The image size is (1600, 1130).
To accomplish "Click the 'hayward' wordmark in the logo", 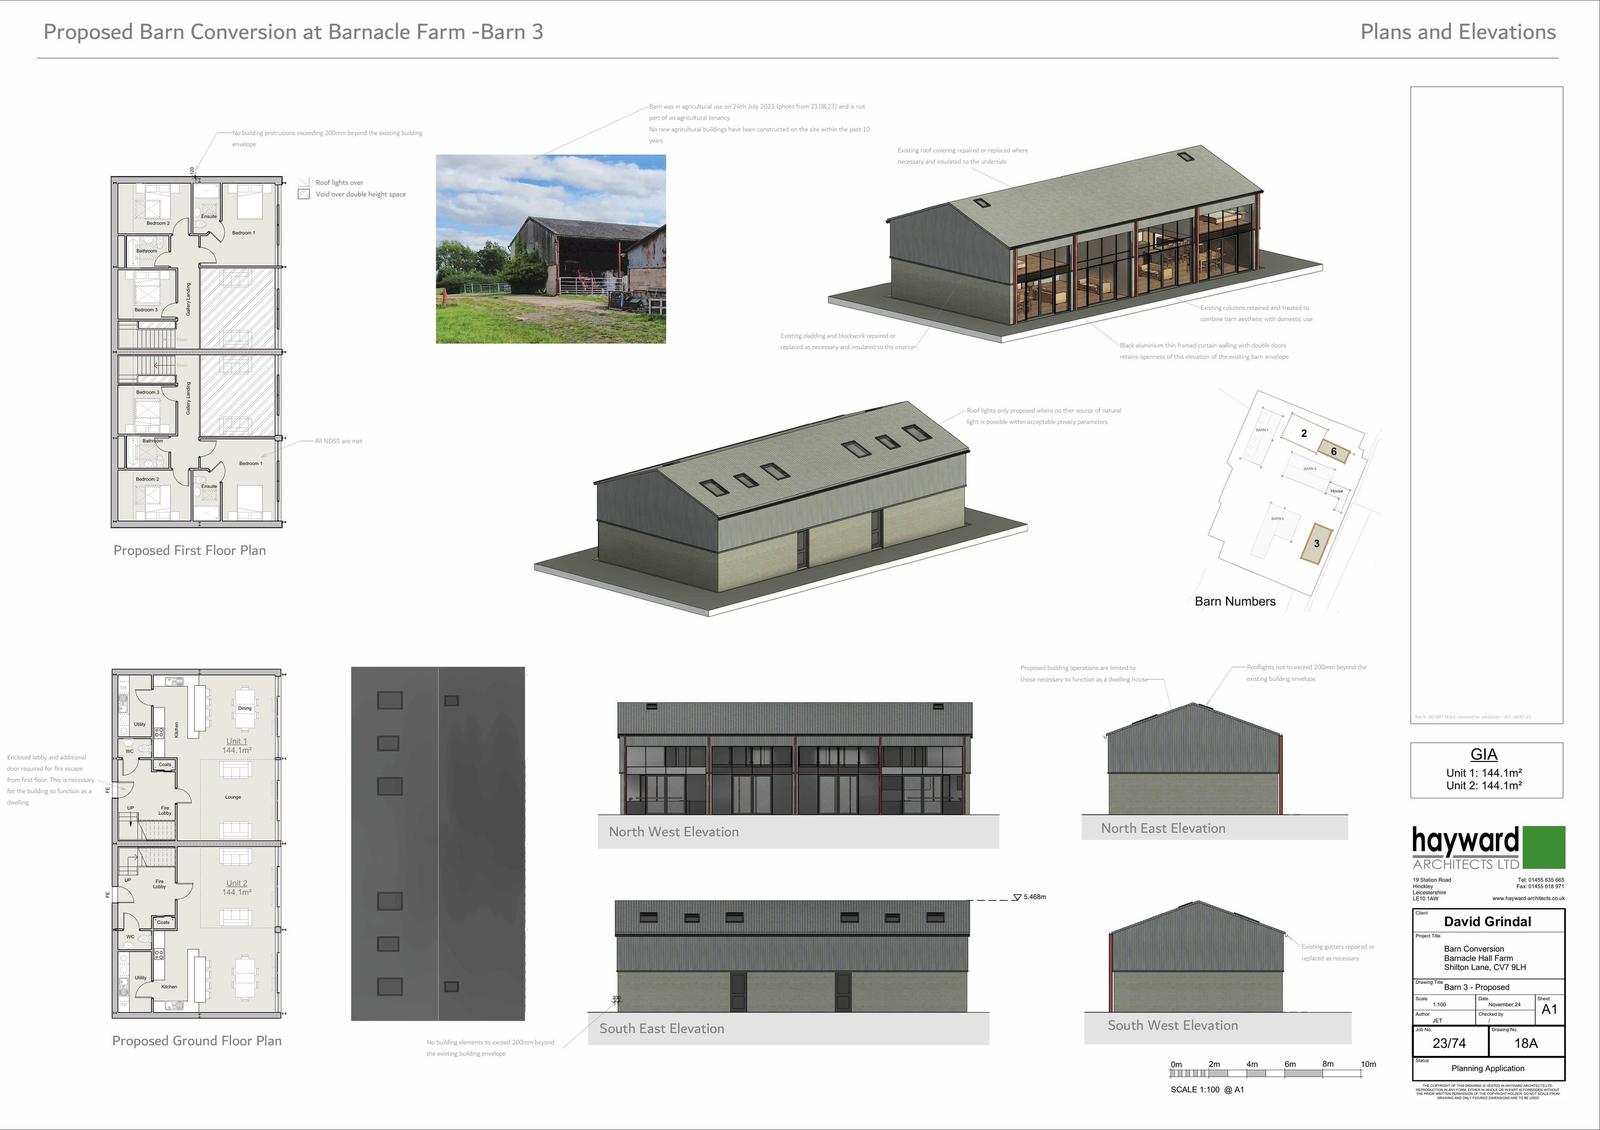I will (1465, 843).
